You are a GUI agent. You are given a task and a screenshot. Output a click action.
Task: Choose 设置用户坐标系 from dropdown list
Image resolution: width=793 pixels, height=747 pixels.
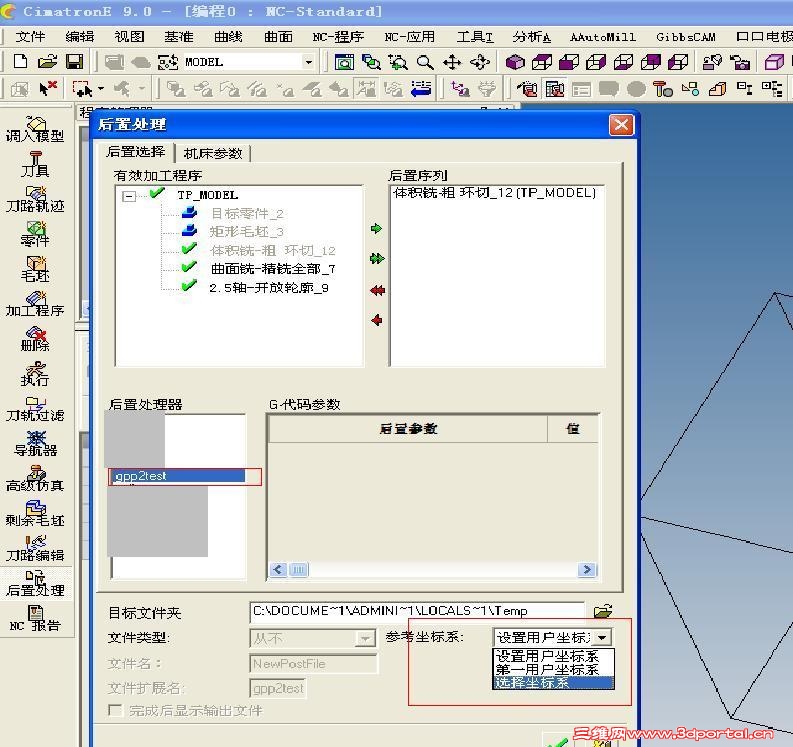pos(553,656)
